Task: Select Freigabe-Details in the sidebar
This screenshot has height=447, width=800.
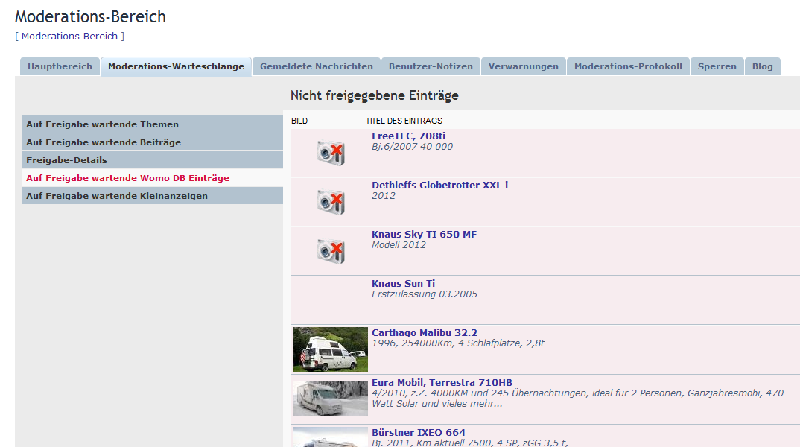Action: (152, 160)
